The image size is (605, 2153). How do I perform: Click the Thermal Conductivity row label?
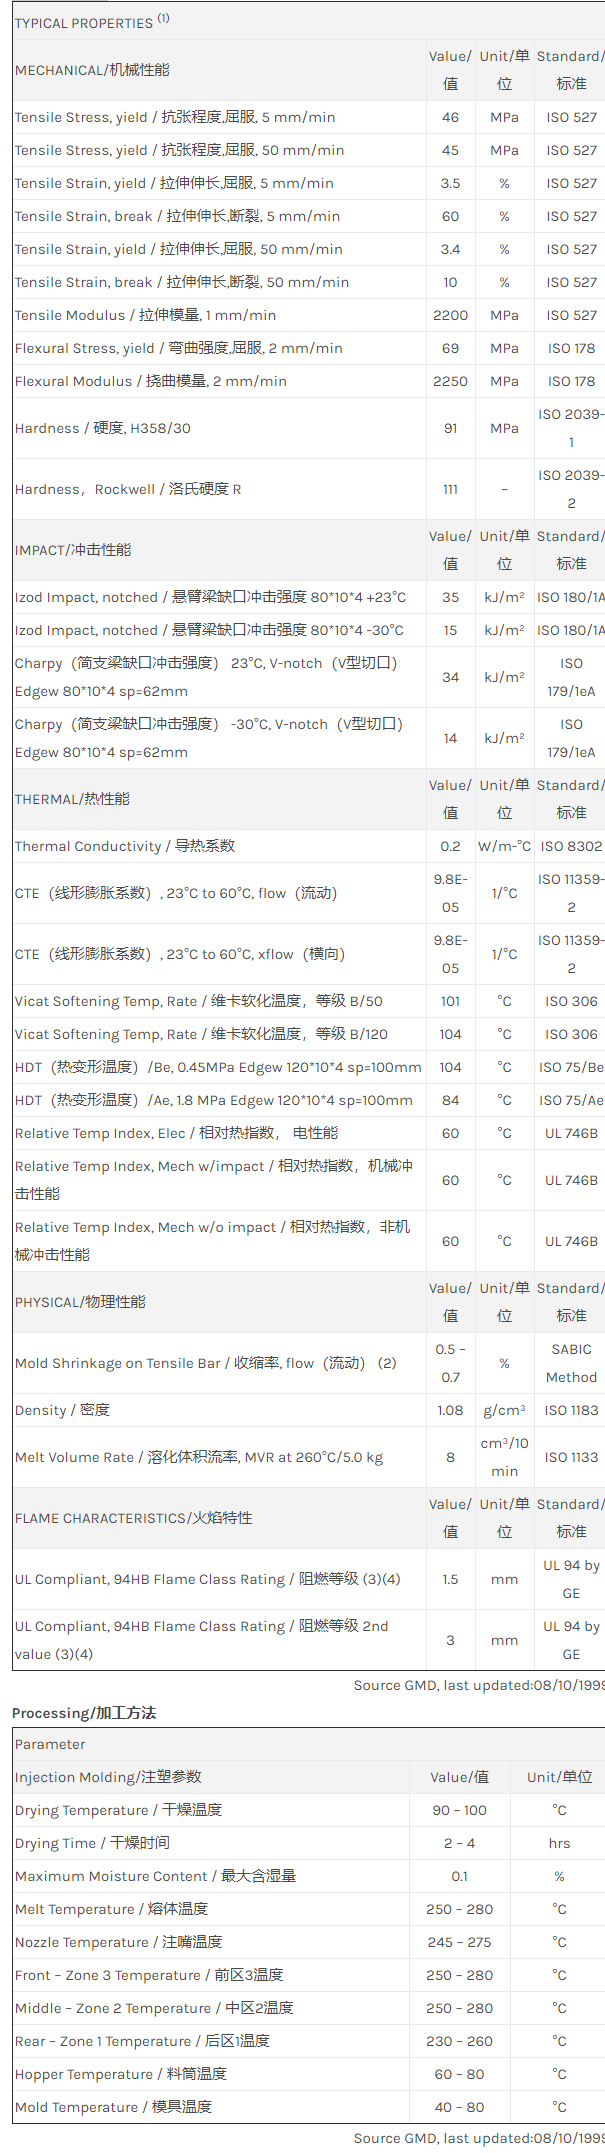click(x=125, y=846)
